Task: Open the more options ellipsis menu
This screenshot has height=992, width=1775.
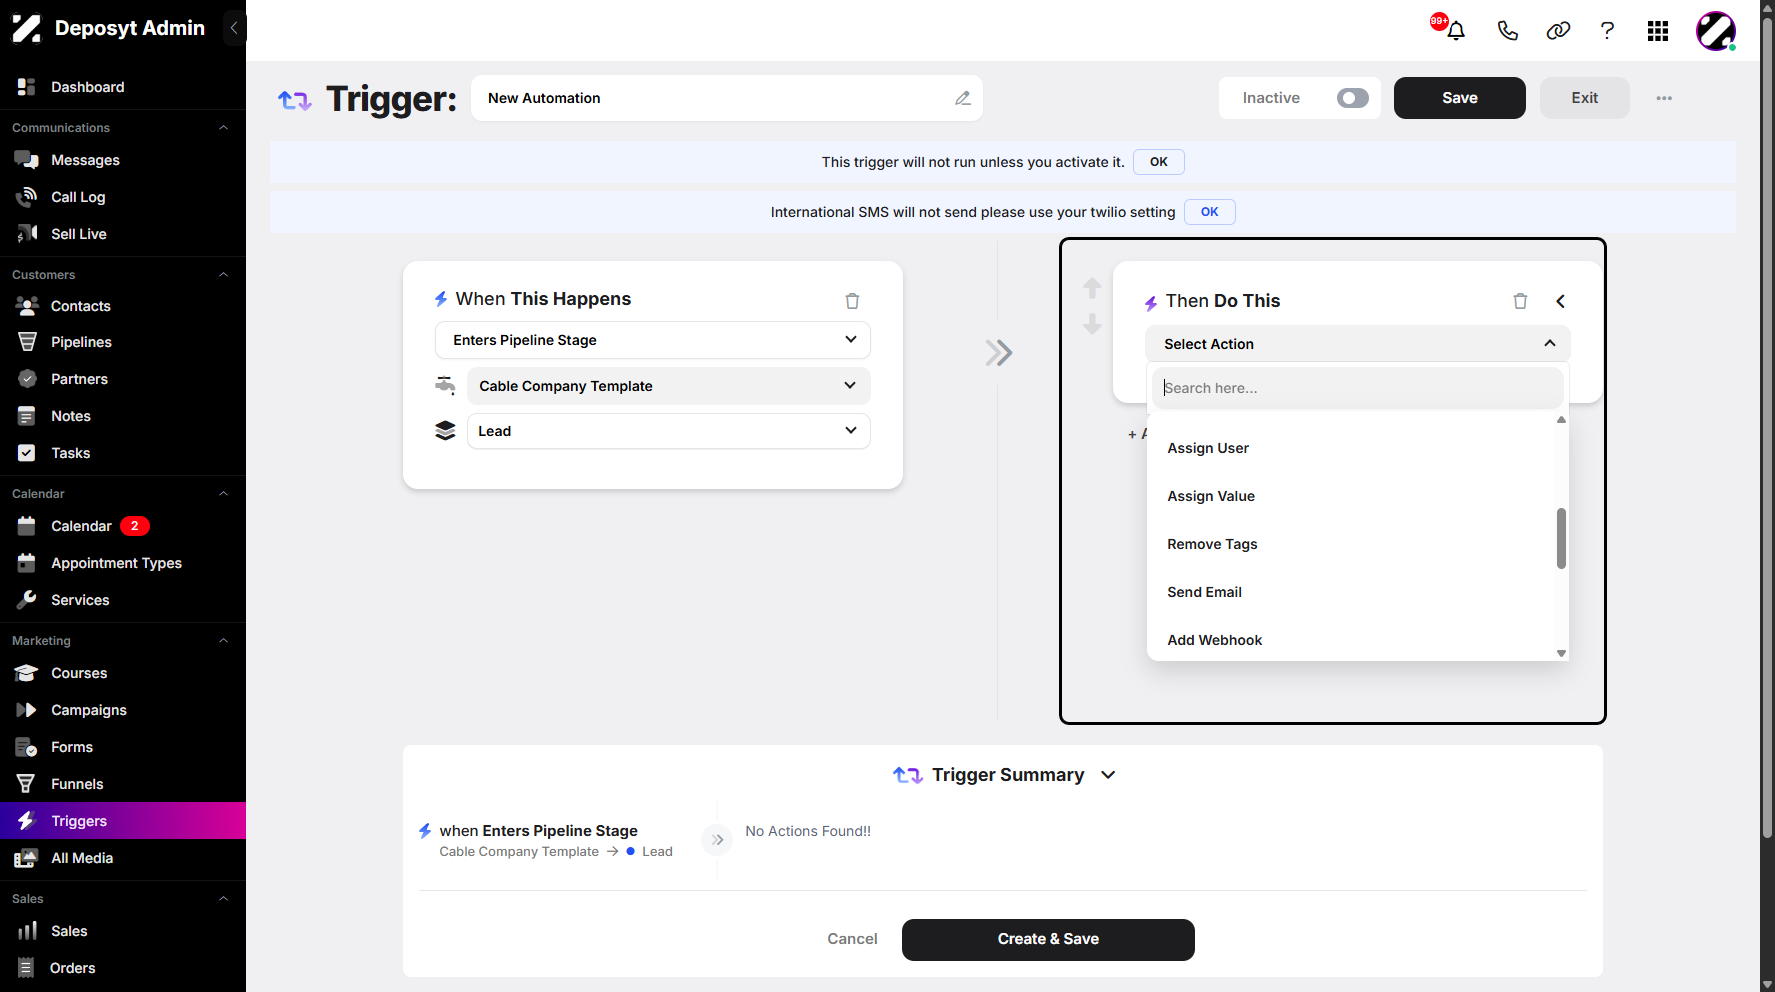Action: pyautogui.click(x=1664, y=98)
